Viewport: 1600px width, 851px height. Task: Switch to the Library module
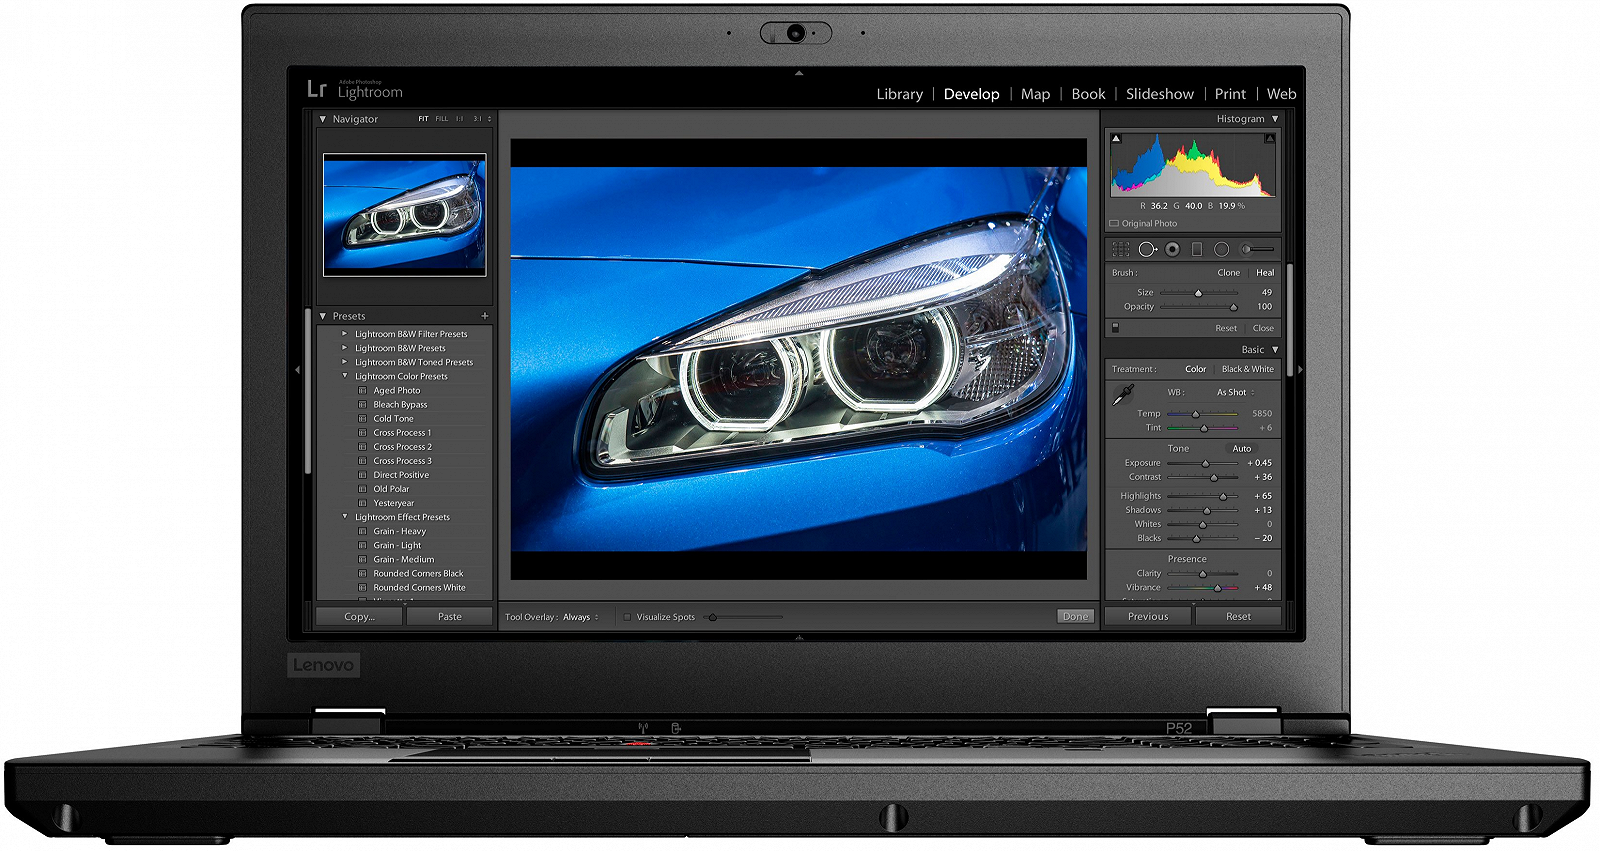point(899,94)
